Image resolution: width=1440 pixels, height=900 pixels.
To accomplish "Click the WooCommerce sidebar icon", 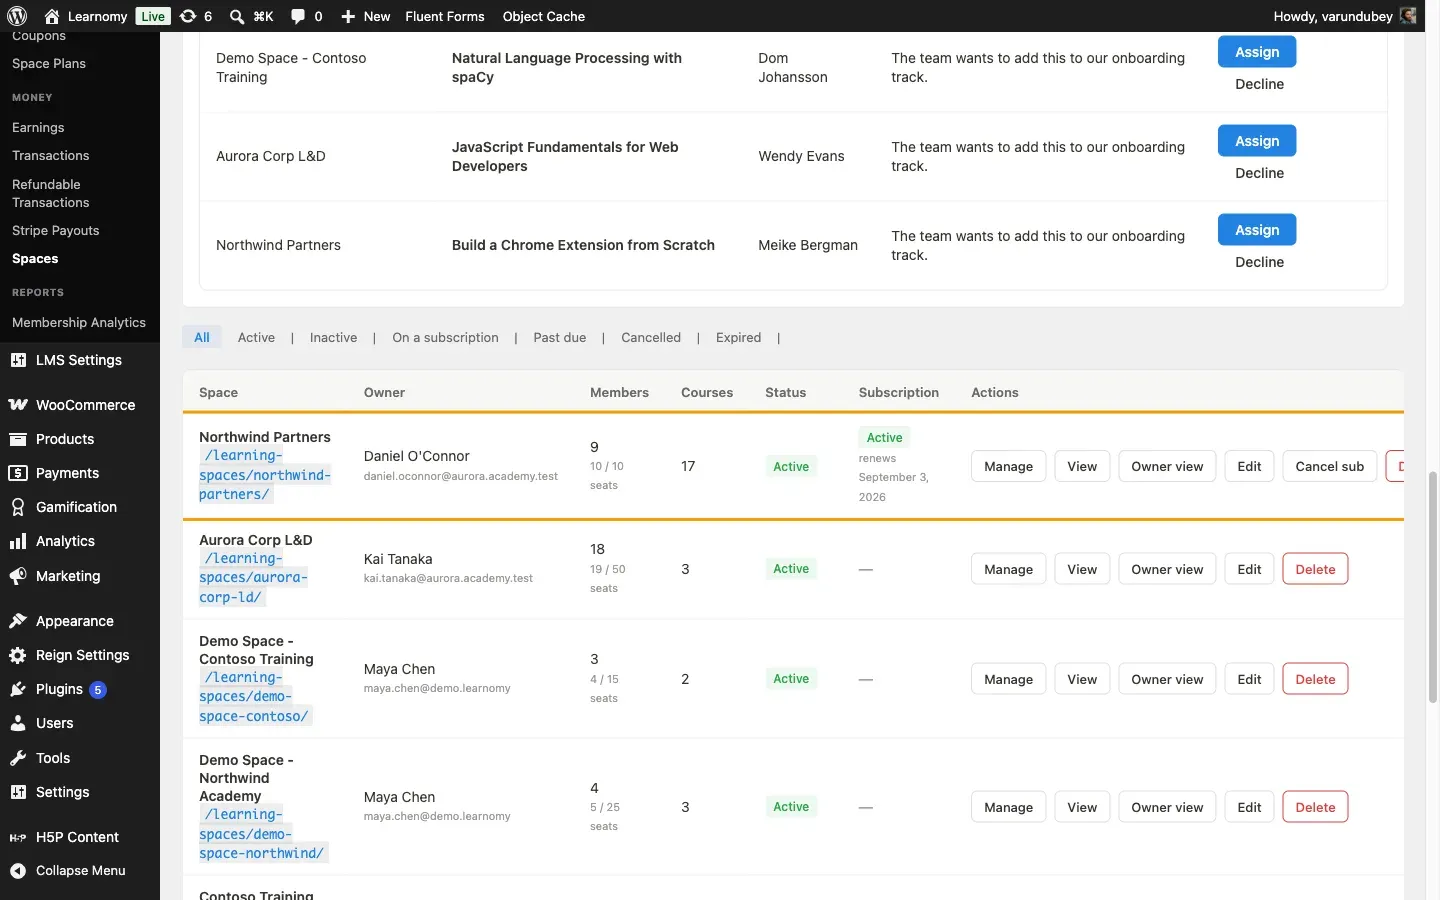I will point(18,405).
